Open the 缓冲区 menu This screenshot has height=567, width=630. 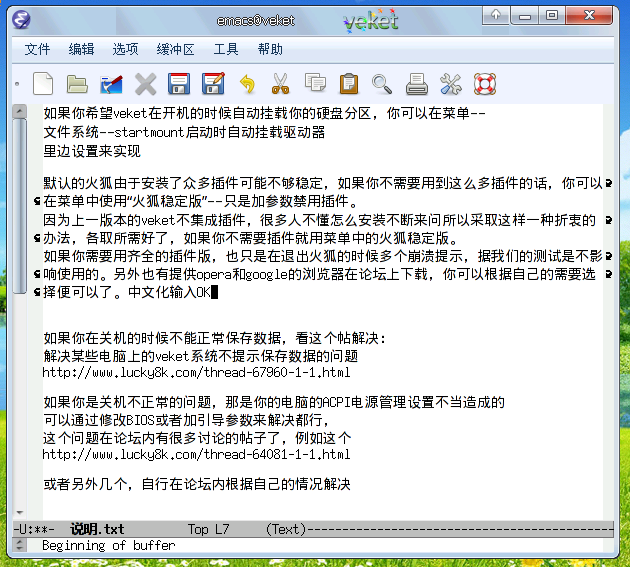(176, 49)
